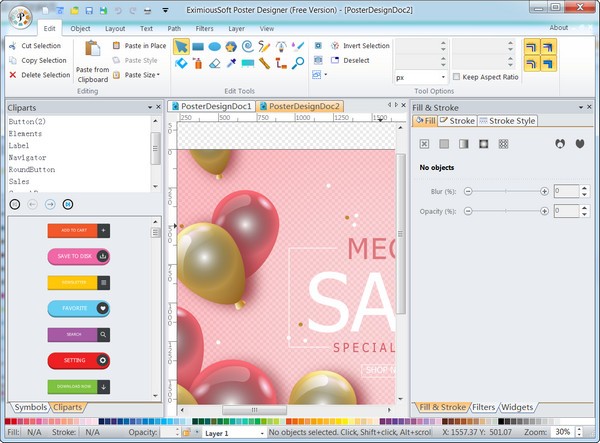Select the radial gradient fill icon
The height and width of the screenshot is (443, 600).
click(x=484, y=144)
